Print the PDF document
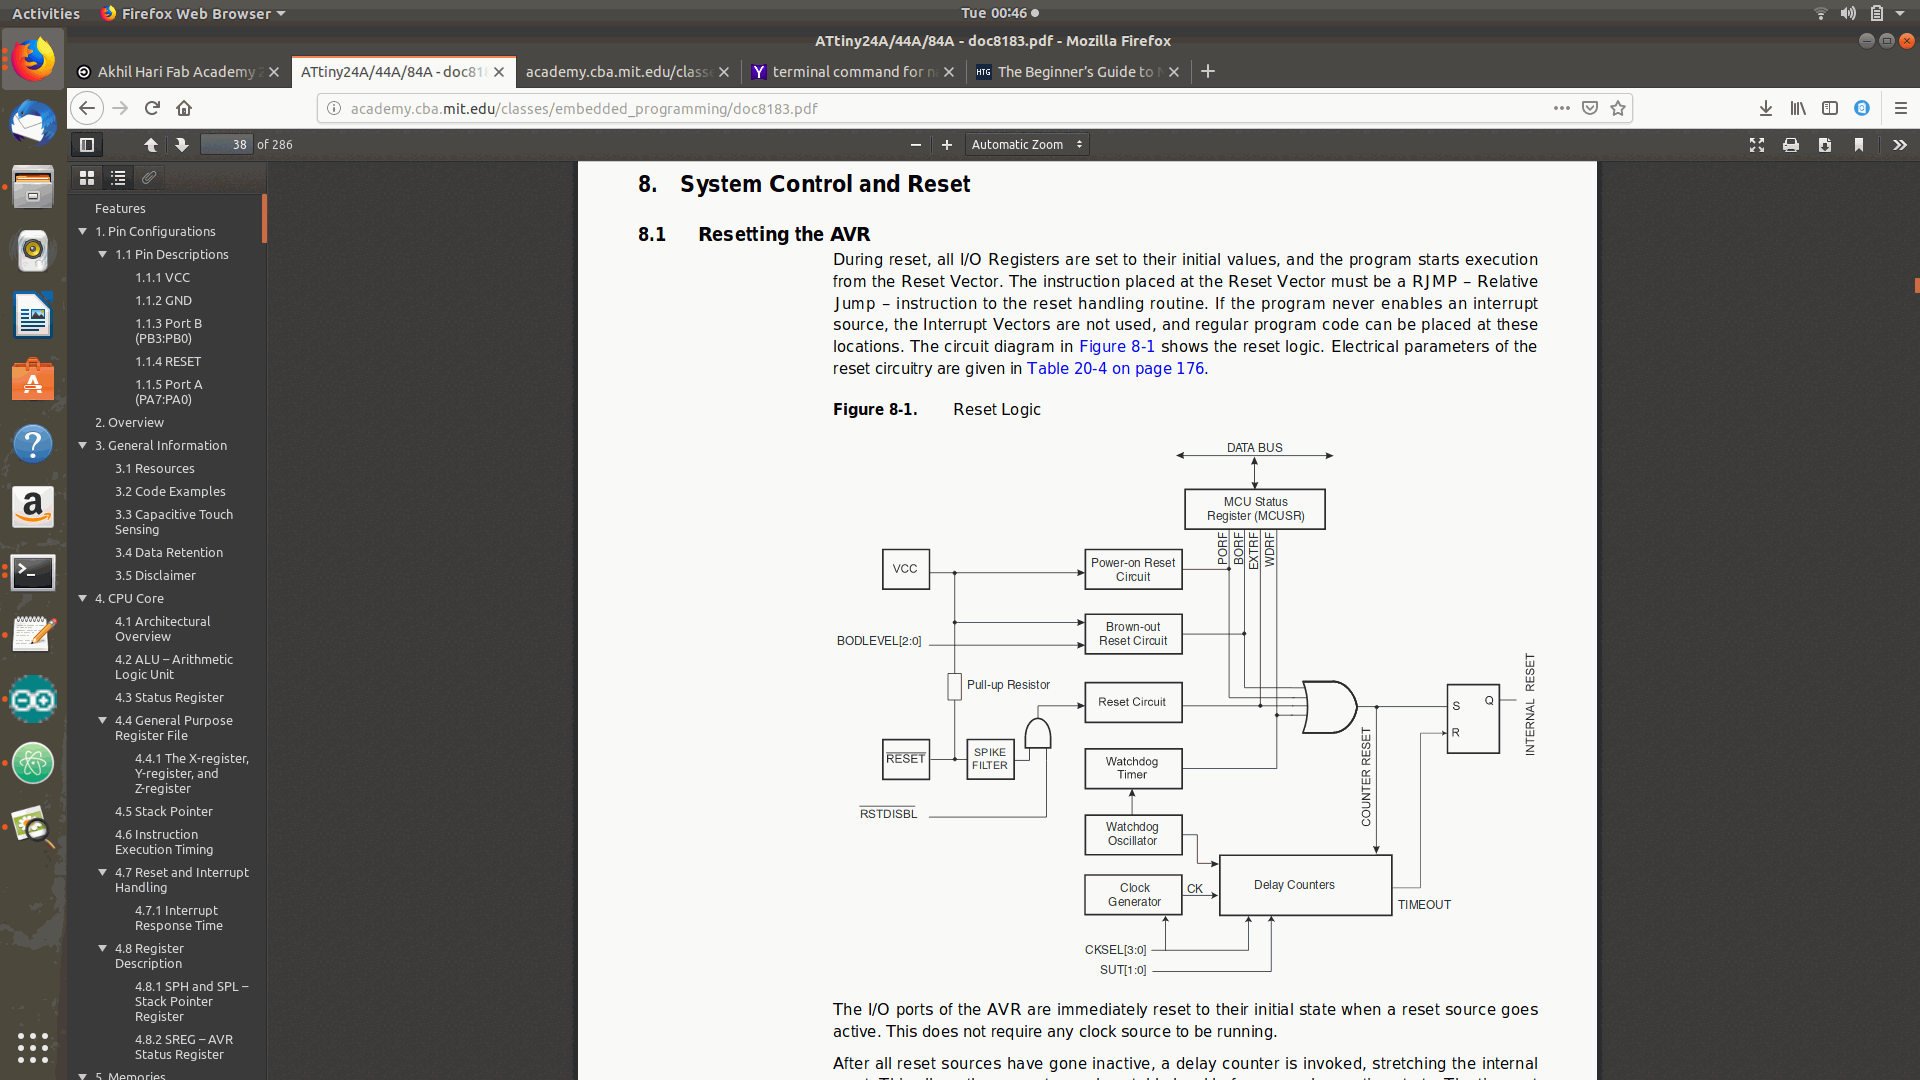1920x1080 pixels. click(x=1791, y=145)
